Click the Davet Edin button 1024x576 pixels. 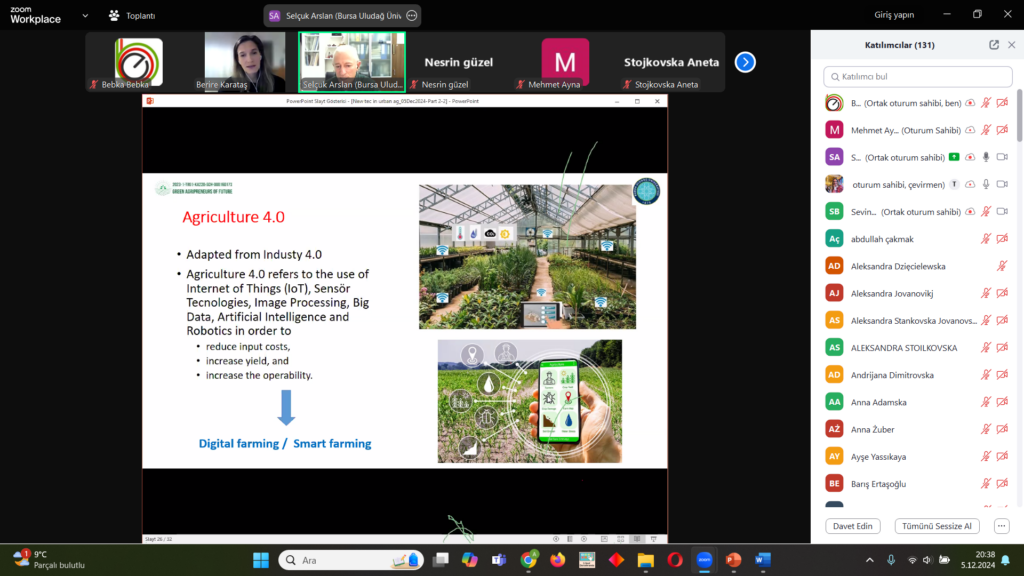(x=852, y=526)
